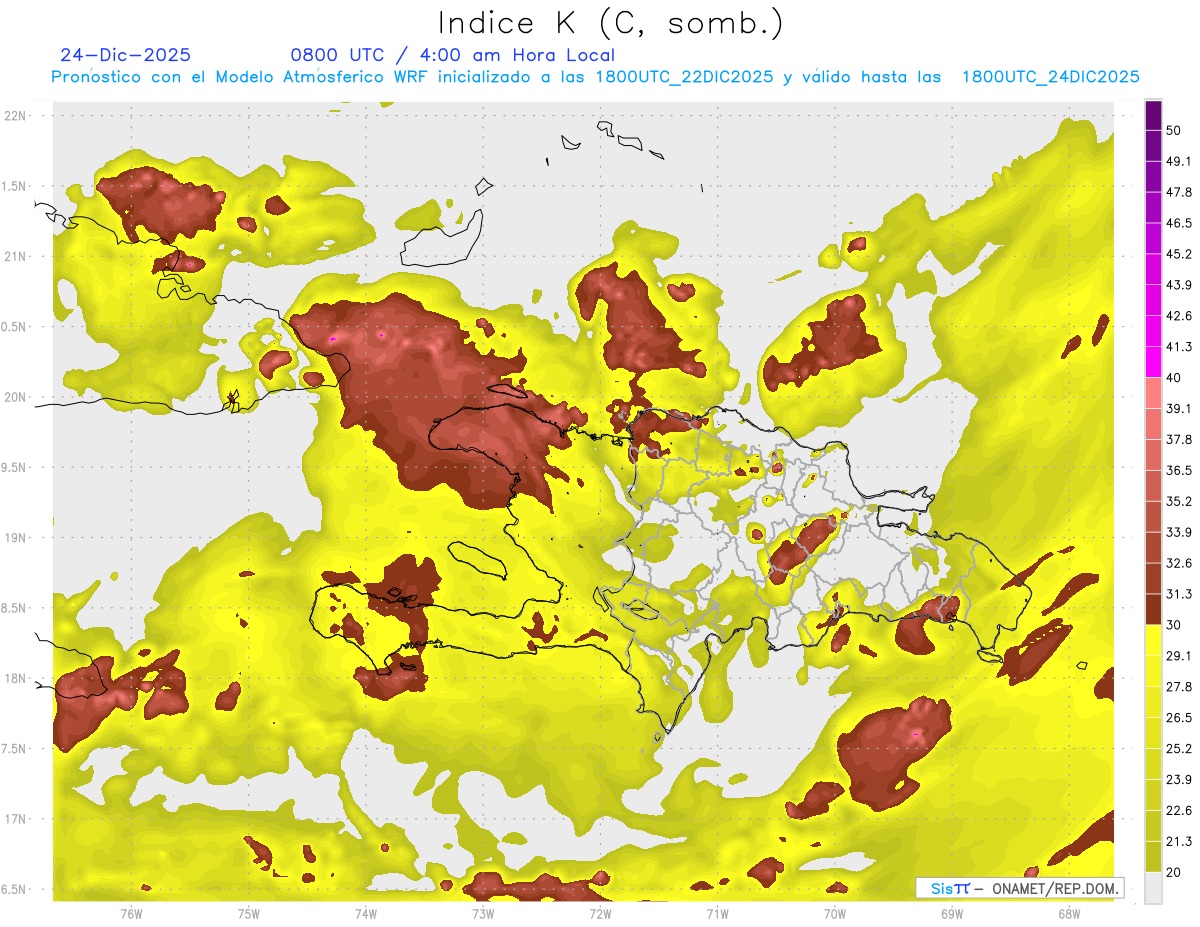Image resolution: width=1200 pixels, height=927 pixels.
Task: Click the colorbar value '45.2'
Action: click(1179, 254)
